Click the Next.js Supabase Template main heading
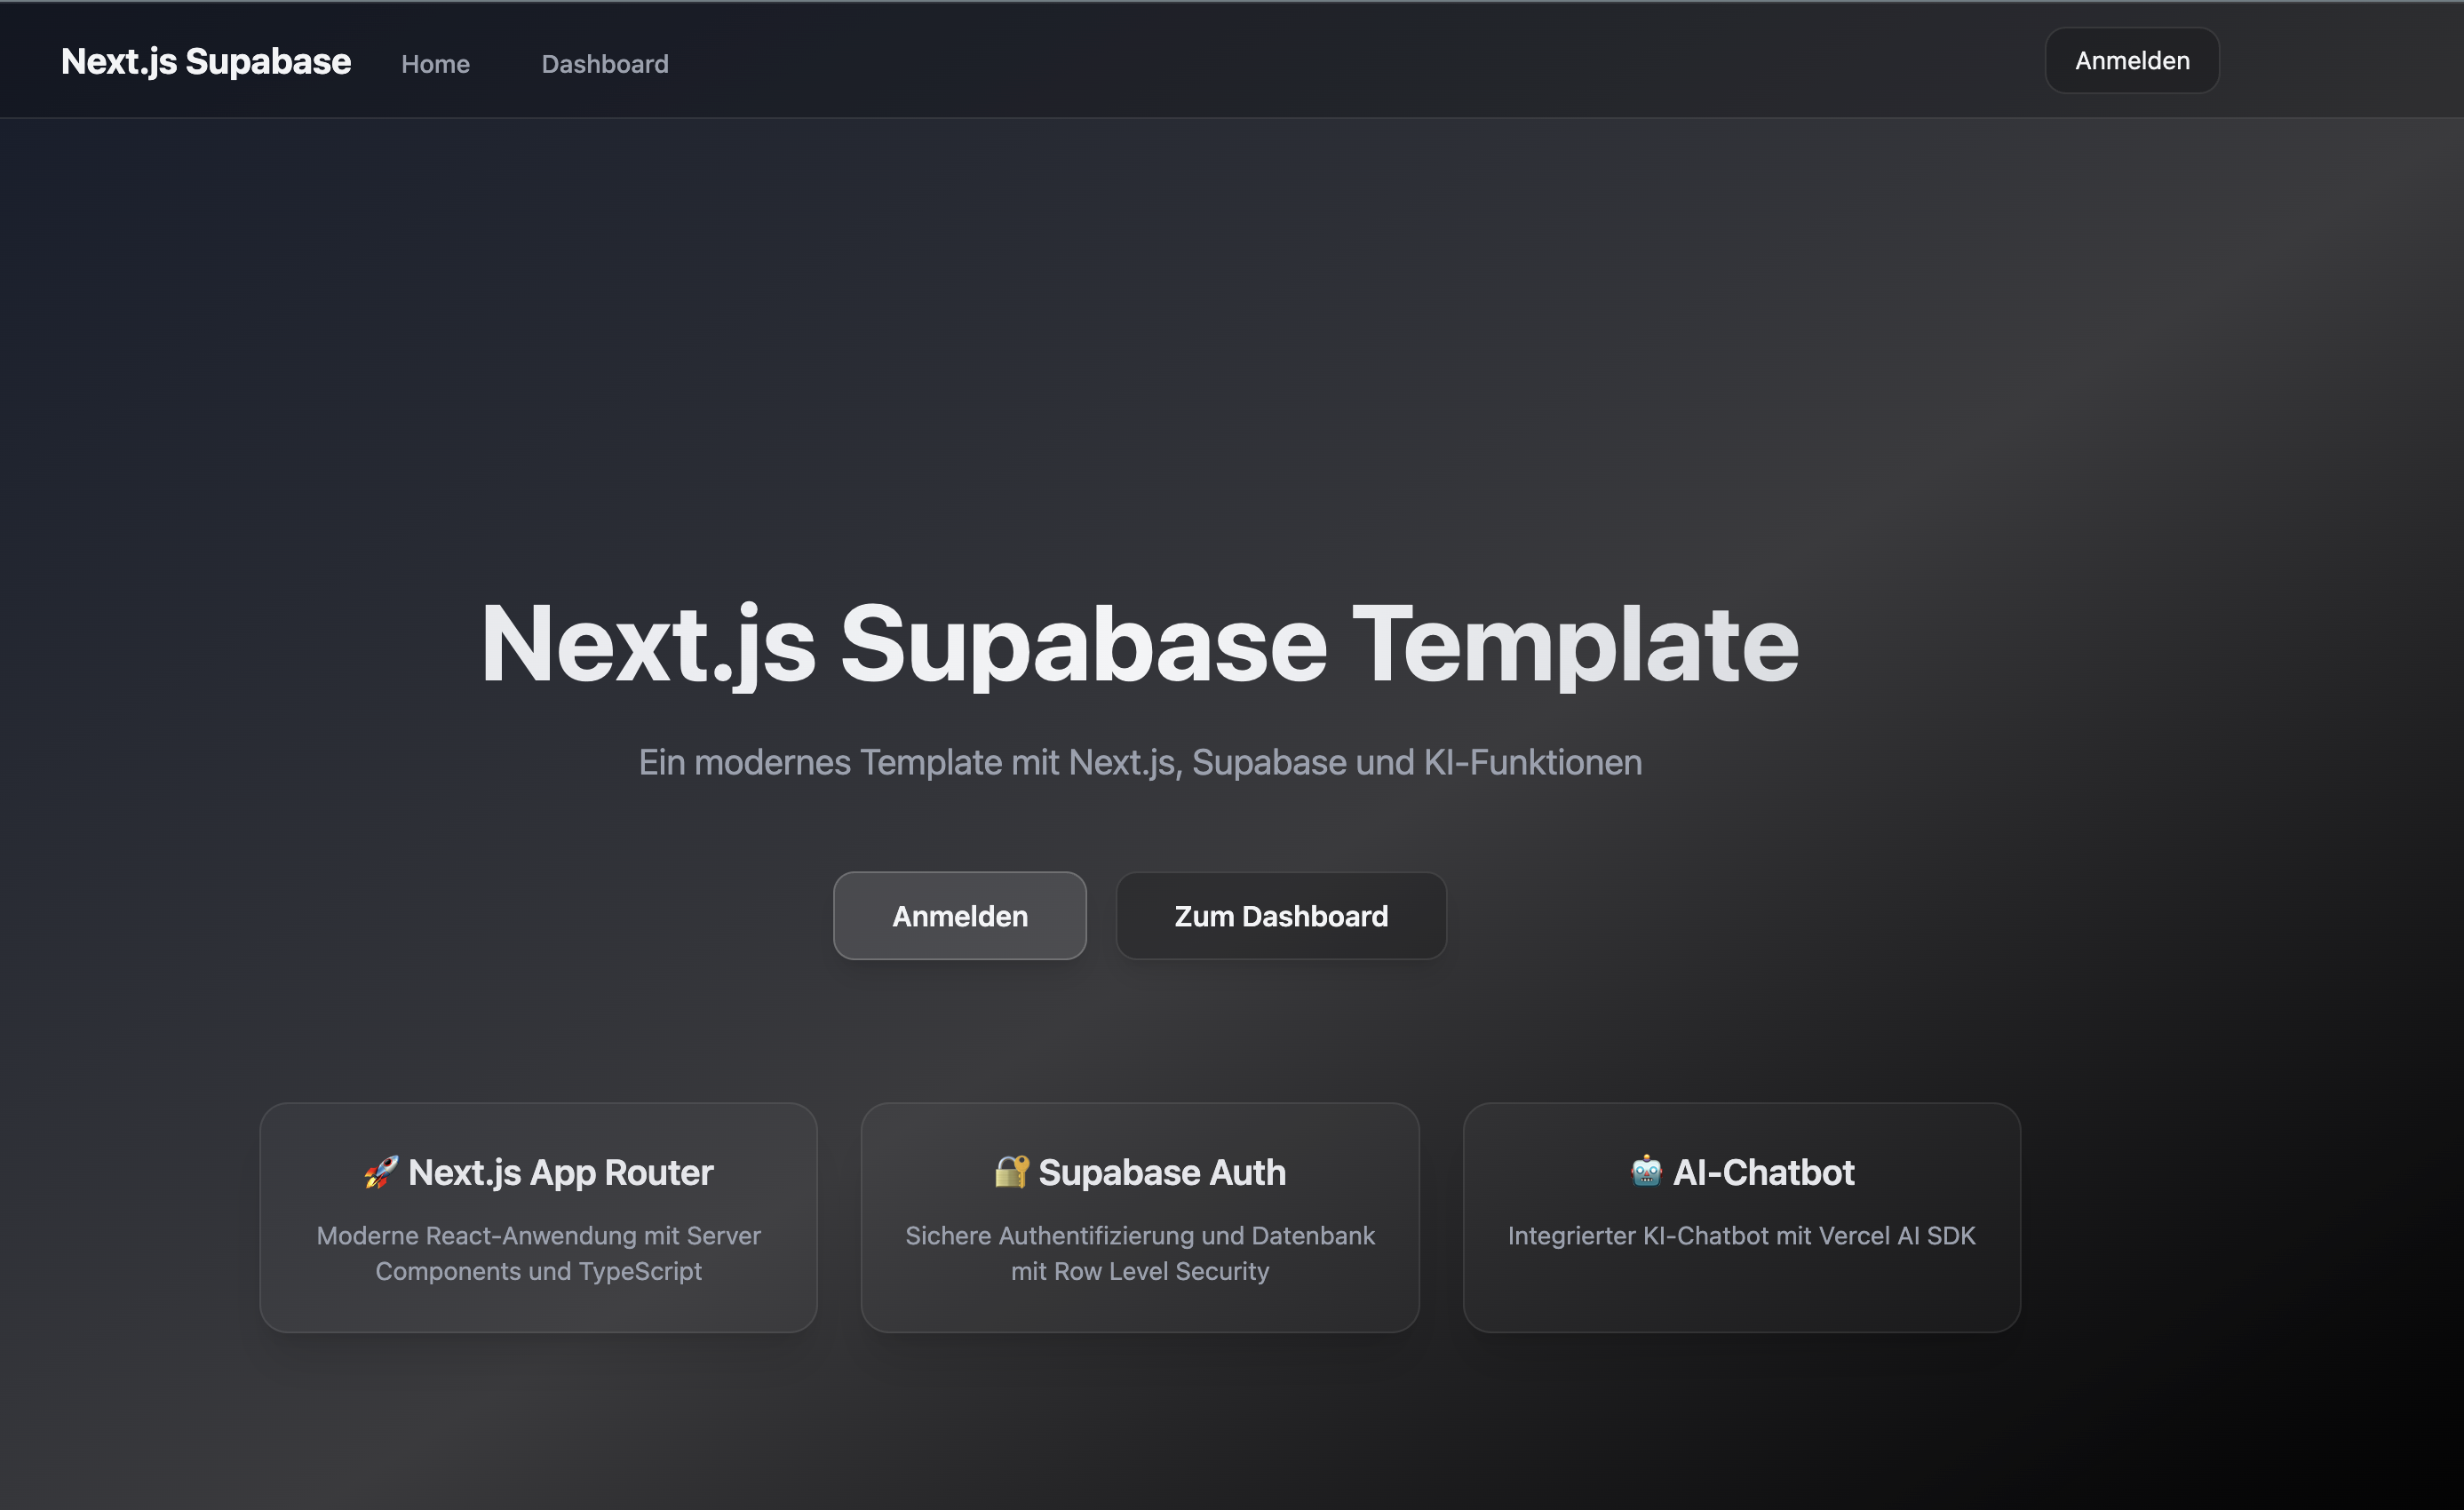The height and width of the screenshot is (1510, 2464). tap(1139, 644)
